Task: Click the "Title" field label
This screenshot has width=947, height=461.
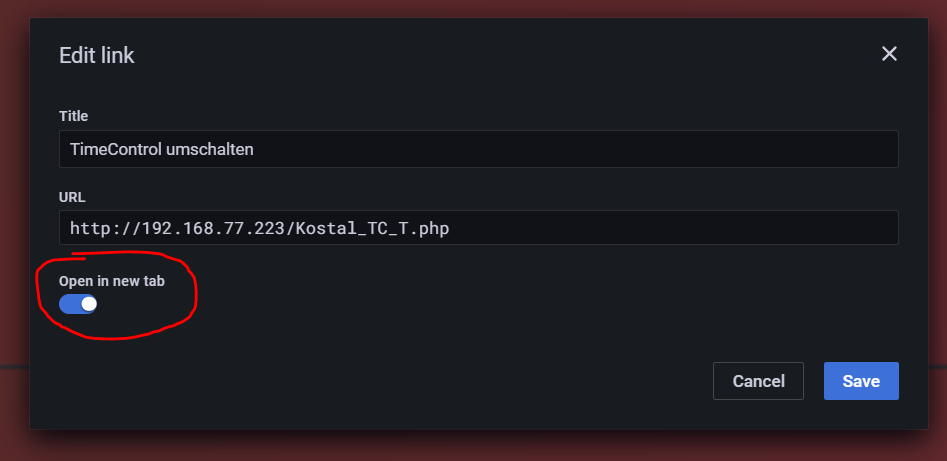Action: click(74, 116)
